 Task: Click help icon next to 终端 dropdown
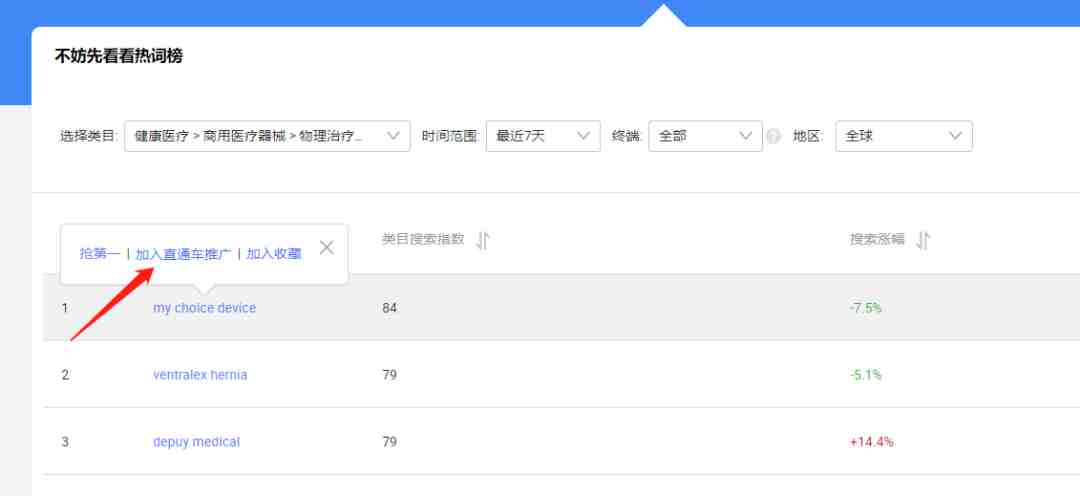pos(774,136)
